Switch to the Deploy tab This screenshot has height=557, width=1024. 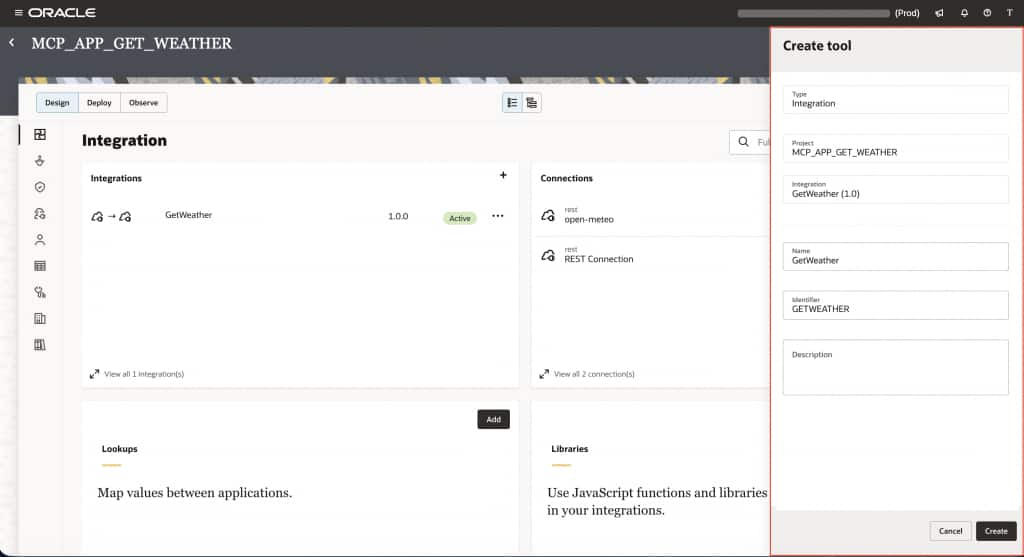[x=99, y=103]
